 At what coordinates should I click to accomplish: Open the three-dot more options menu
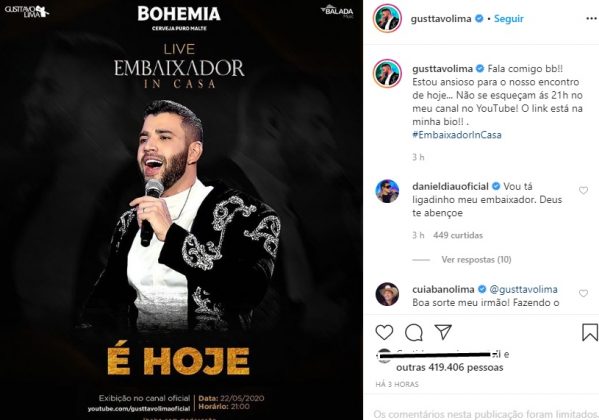(591, 19)
